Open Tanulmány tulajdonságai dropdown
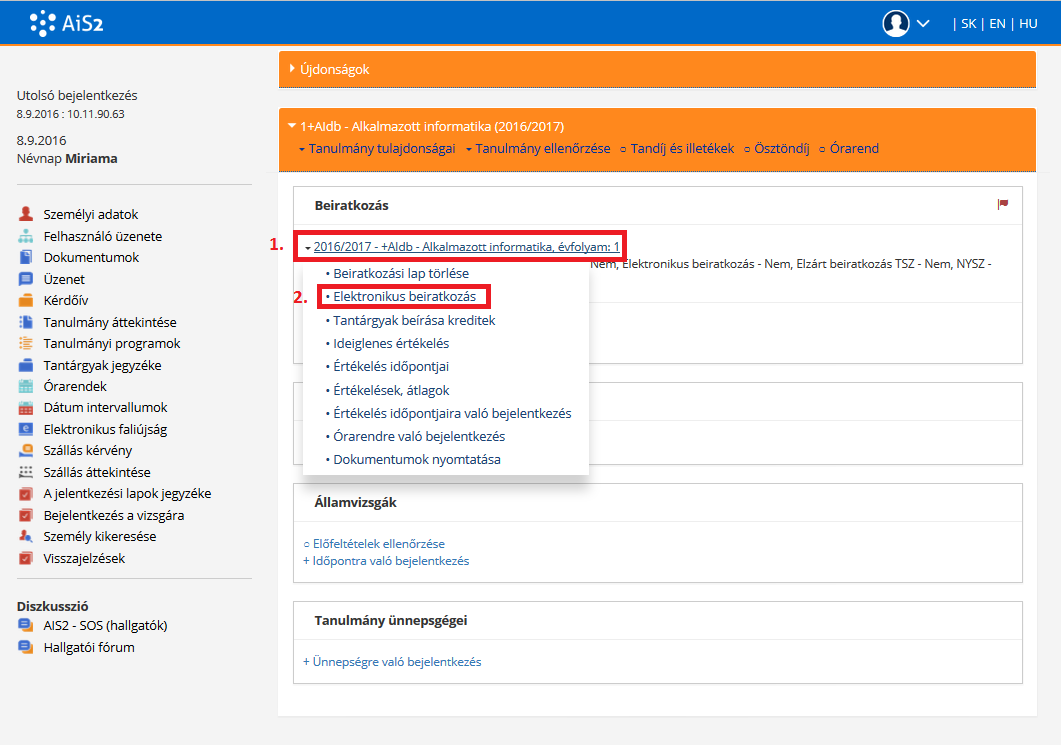Image resolution: width=1061 pixels, height=745 pixels. click(x=376, y=149)
